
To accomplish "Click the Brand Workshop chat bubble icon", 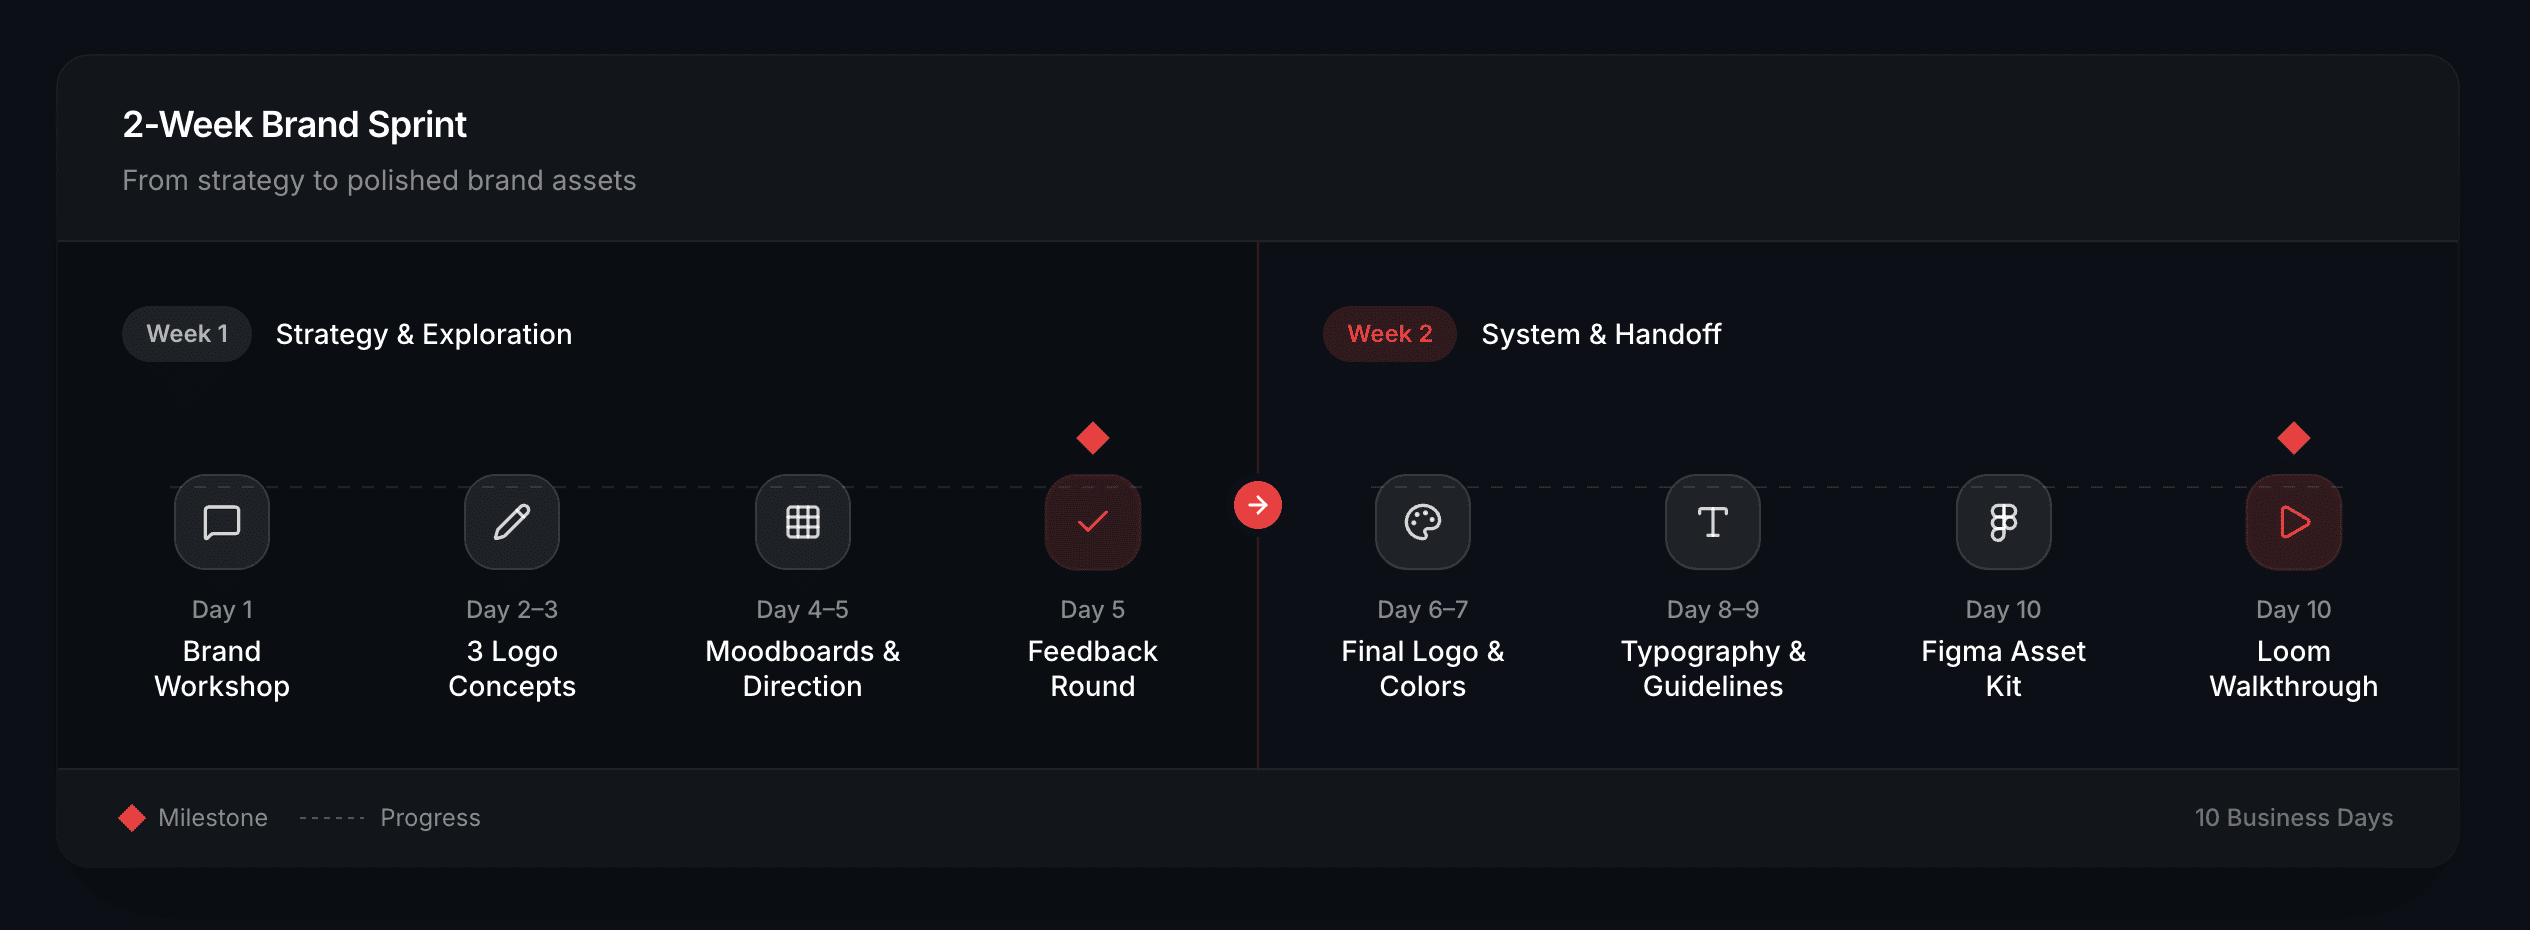I will coord(222,522).
